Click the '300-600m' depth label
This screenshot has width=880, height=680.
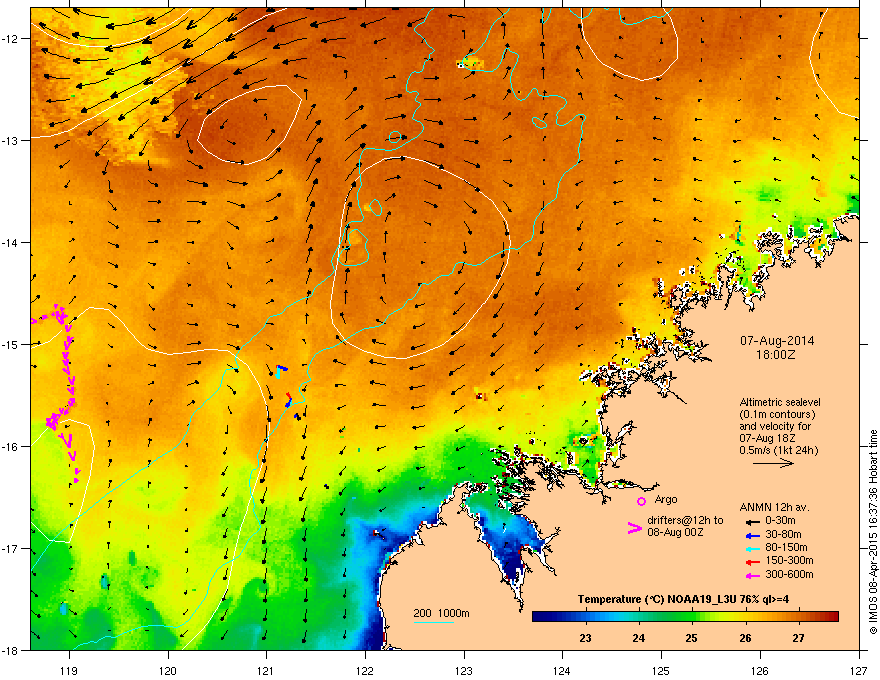pyautogui.click(x=789, y=574)
